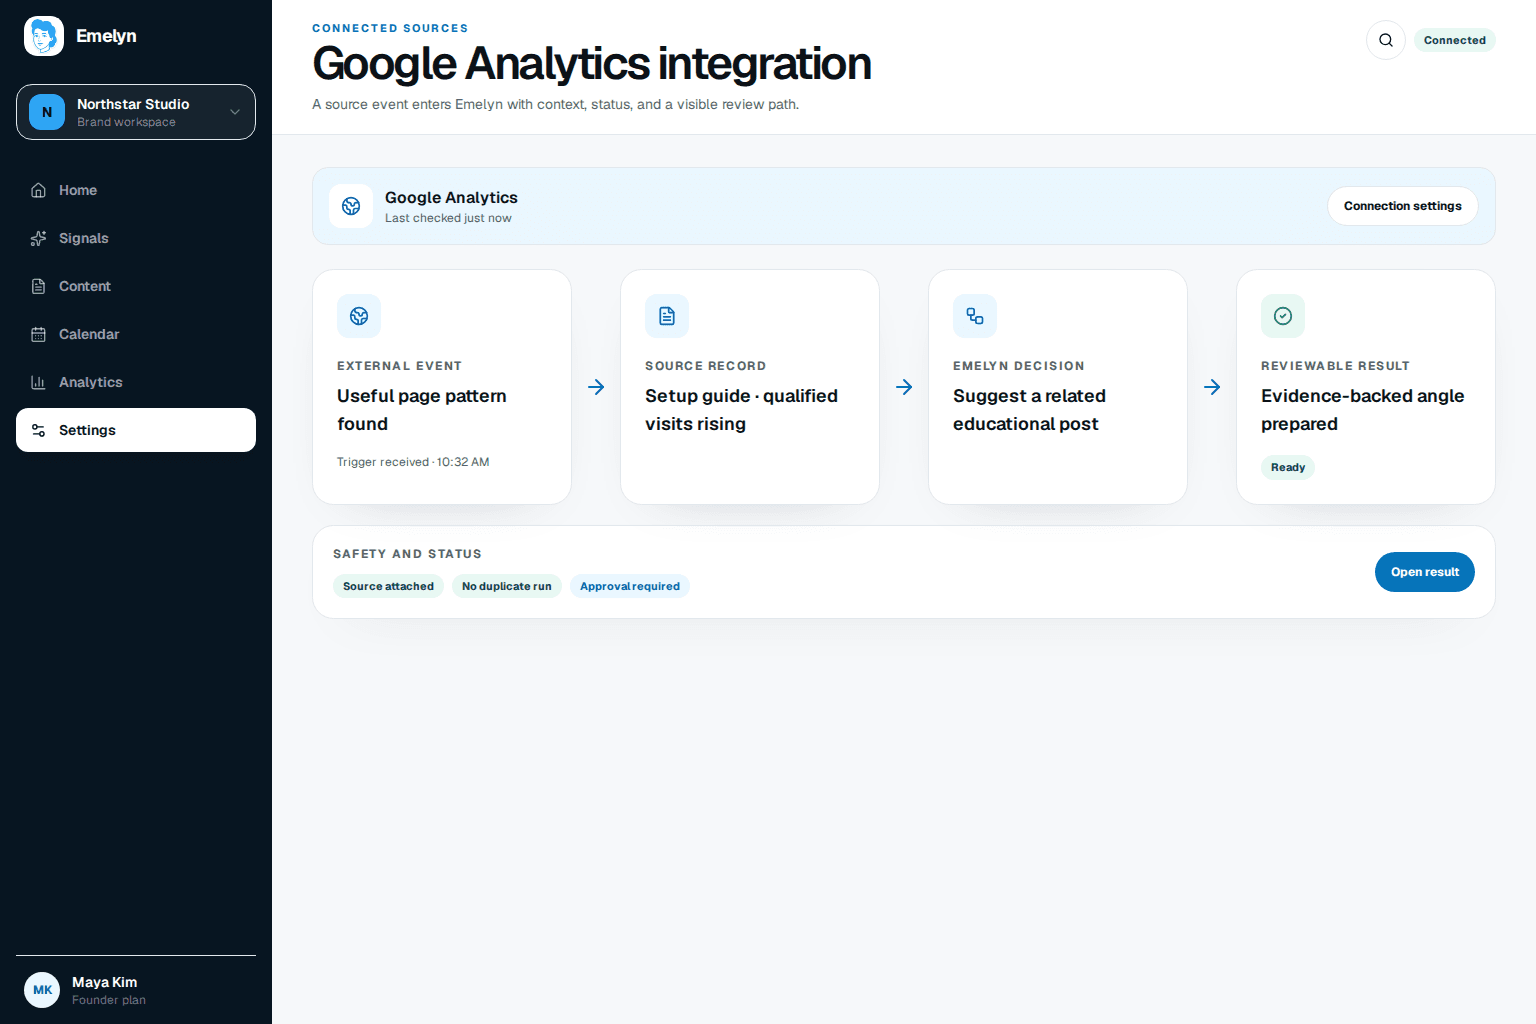Click the MK user avatar
The width and height of the screenshot is (1536, 1024).
pyautogui.click(x=42, y=990)
